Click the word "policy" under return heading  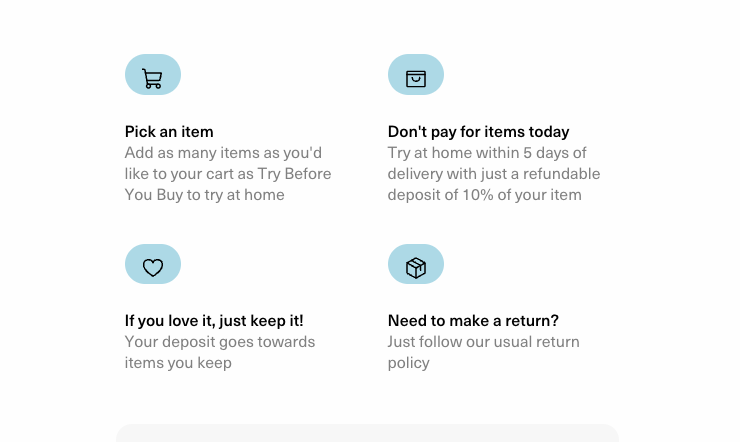(408, 363)
